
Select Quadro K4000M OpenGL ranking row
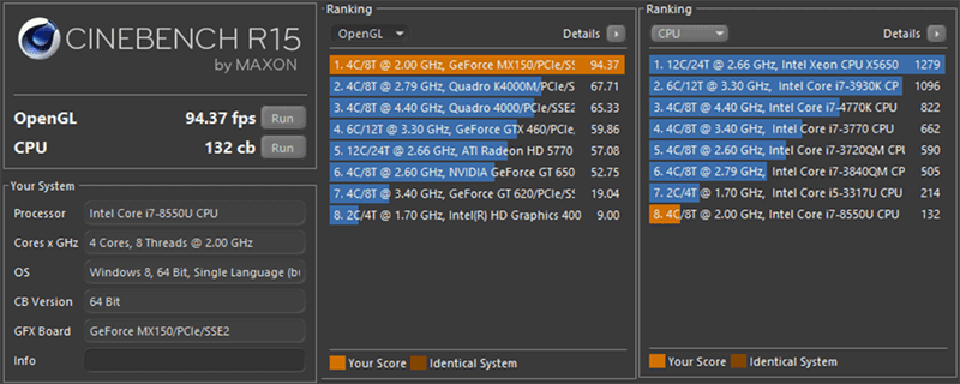click(x=477, y=86)
